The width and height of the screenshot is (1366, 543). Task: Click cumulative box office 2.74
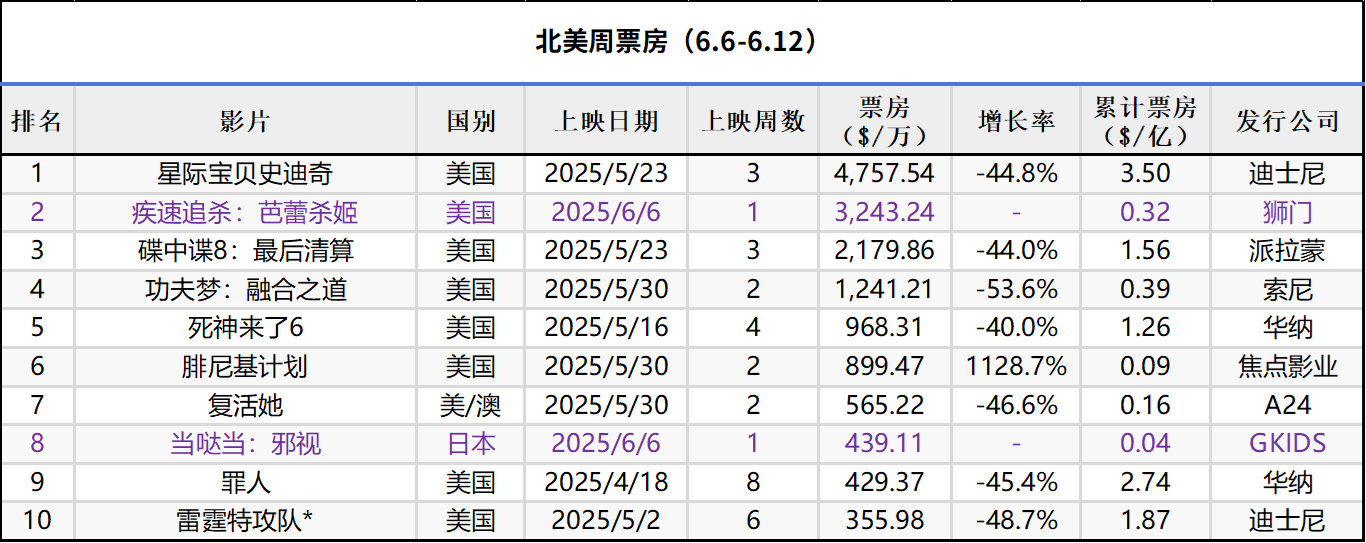click(x=1145, y=483)
